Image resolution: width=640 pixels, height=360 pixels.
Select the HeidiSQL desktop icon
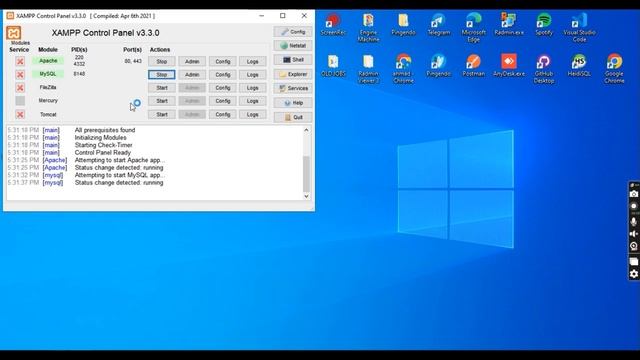(x=579, y=66)
